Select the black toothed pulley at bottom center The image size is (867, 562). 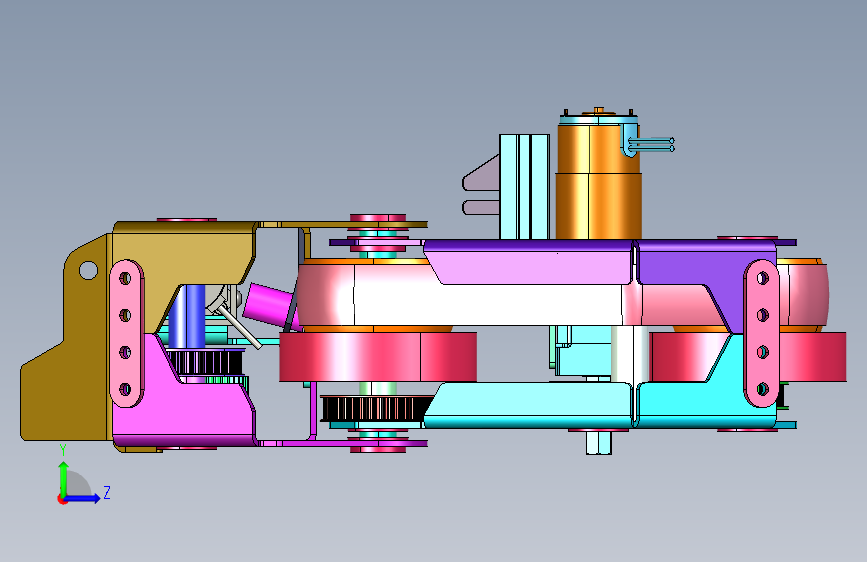click(x=376, y=409)
